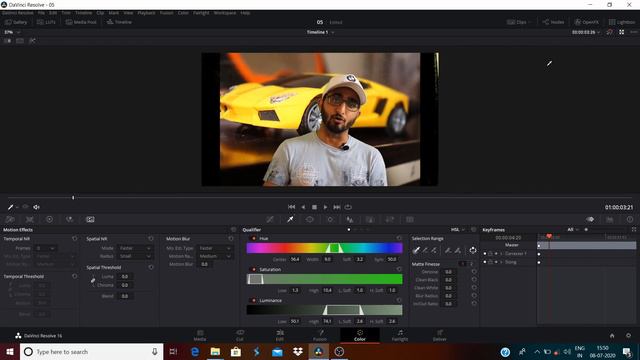Open the Playback menu
This screenshot has height=360, width=640.
146,13
